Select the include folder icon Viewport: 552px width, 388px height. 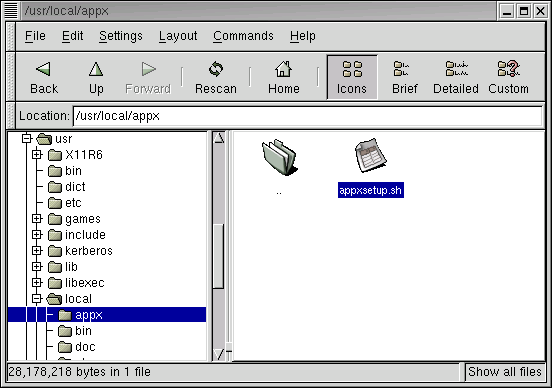[x=55, y=235]
